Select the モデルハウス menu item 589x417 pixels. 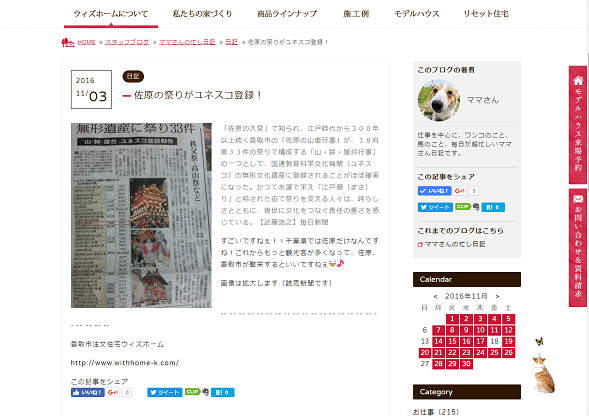point(417,14)
